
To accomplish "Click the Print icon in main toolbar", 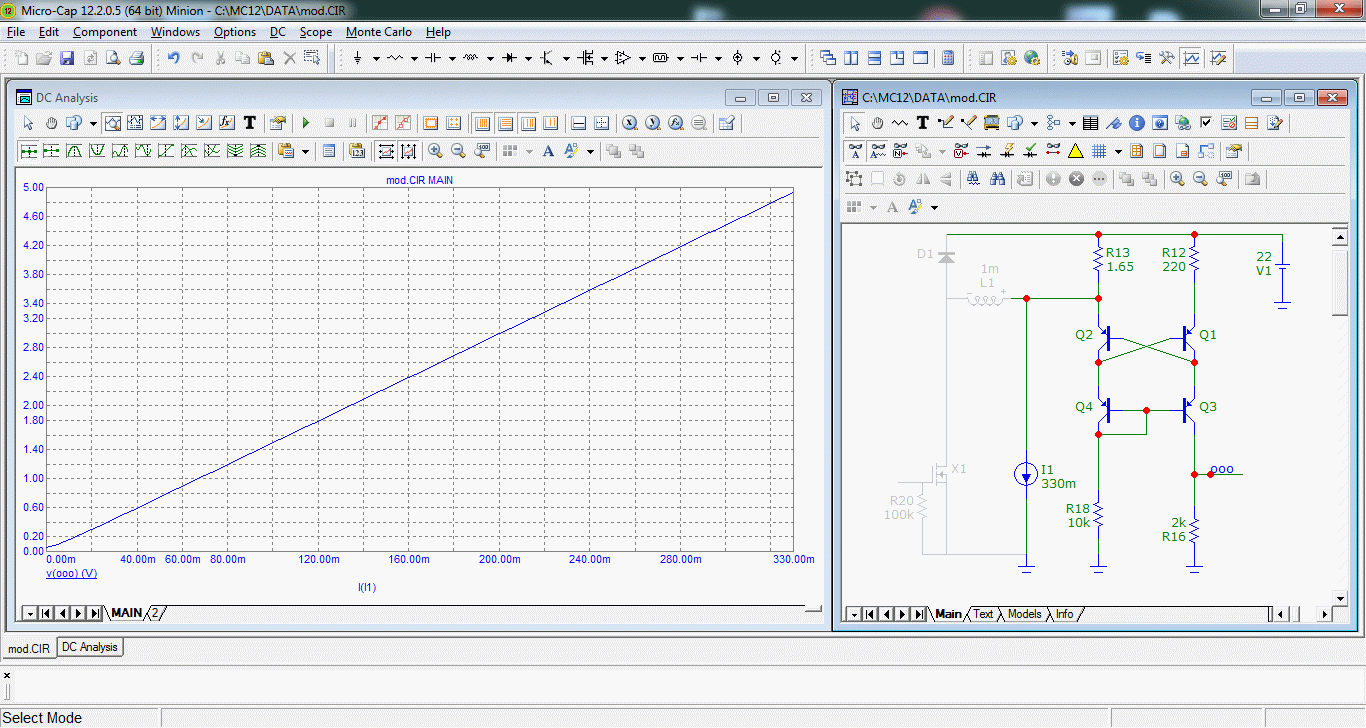I will 136,58.
